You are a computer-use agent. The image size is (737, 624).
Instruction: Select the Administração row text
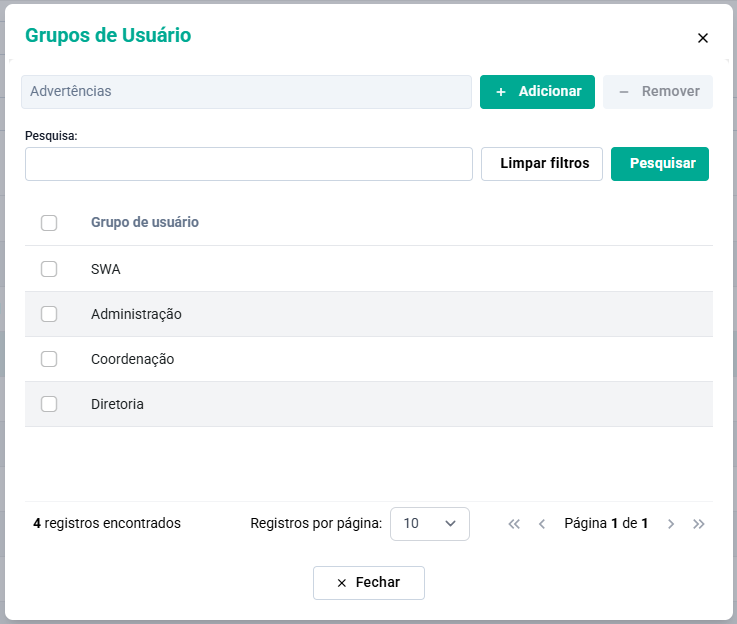[136, 314]
